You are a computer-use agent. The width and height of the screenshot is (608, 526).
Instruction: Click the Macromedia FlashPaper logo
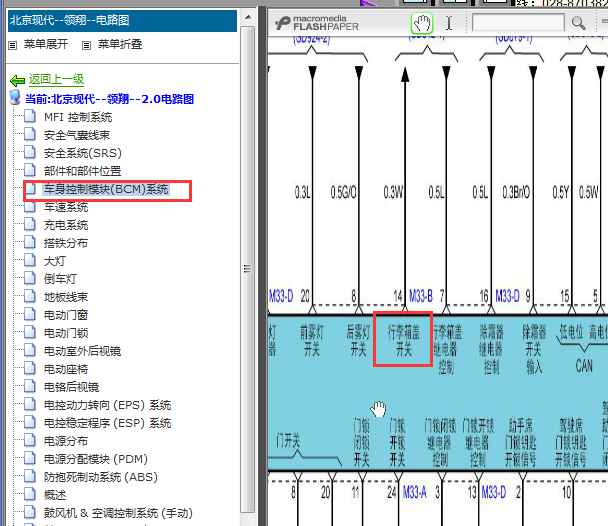[317, 23]
